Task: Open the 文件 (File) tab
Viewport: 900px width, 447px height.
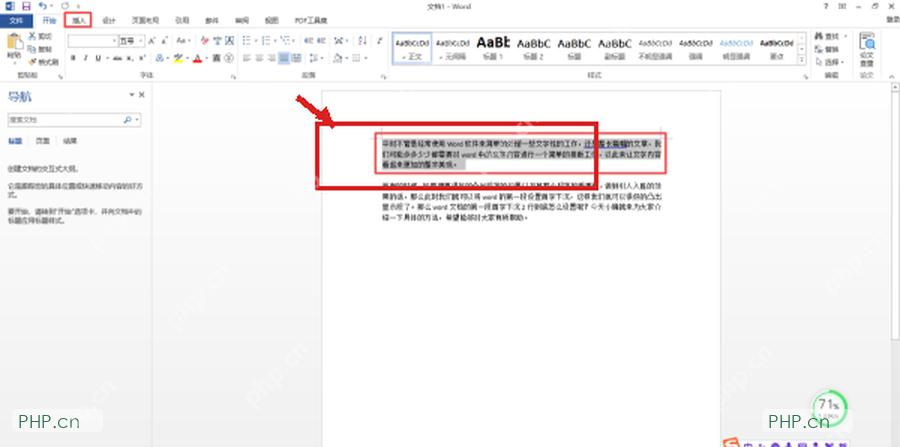Action: (17, 21)
